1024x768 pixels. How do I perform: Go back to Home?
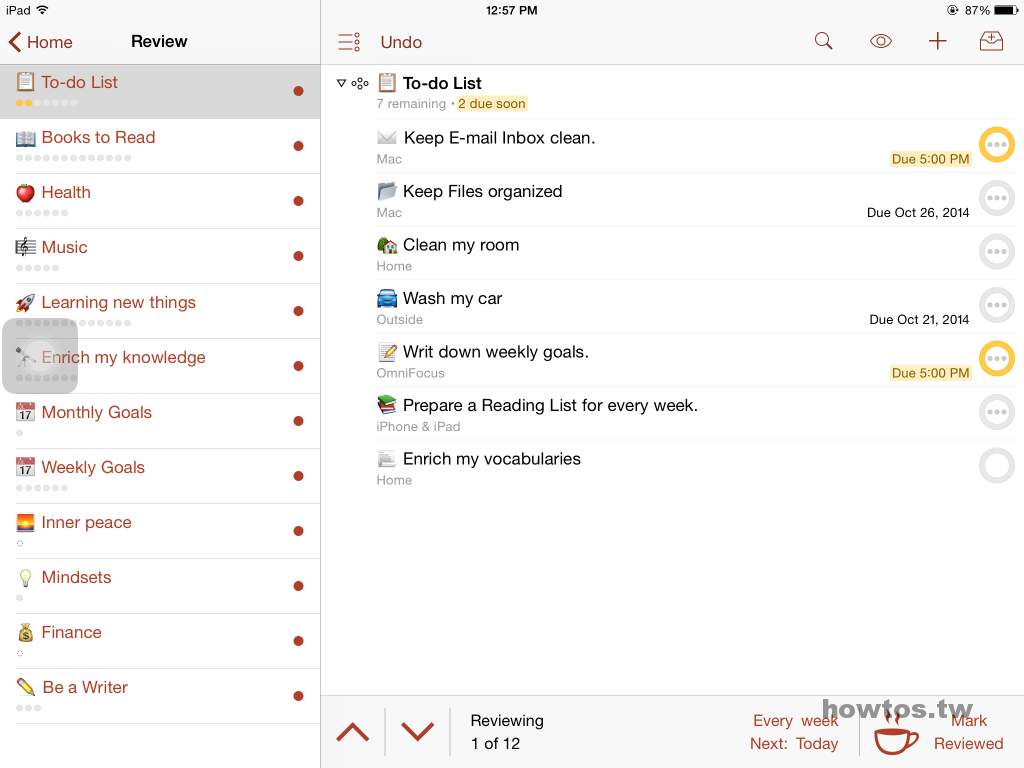pos(40,42)
